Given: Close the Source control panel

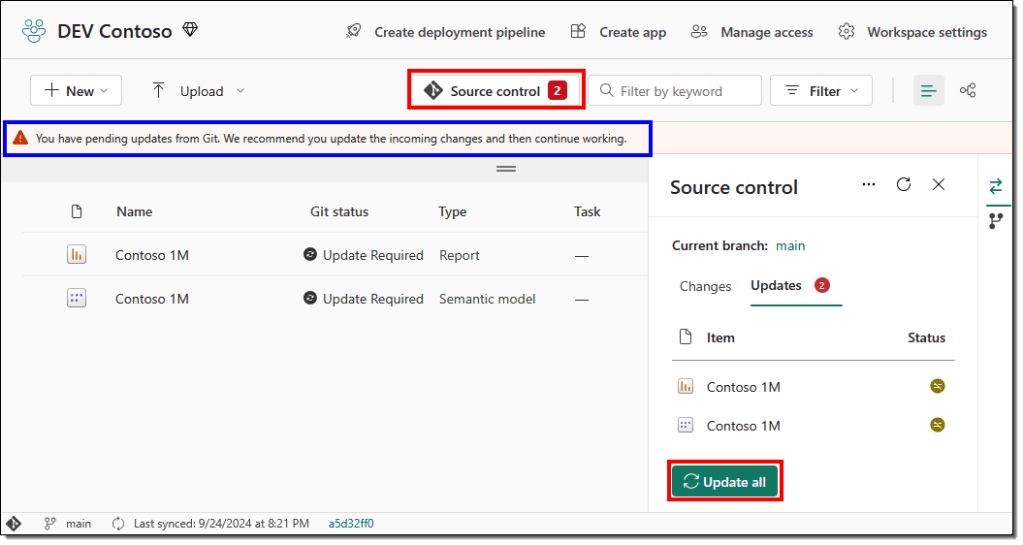Looking at the screenshot, I should click(938, 184).
